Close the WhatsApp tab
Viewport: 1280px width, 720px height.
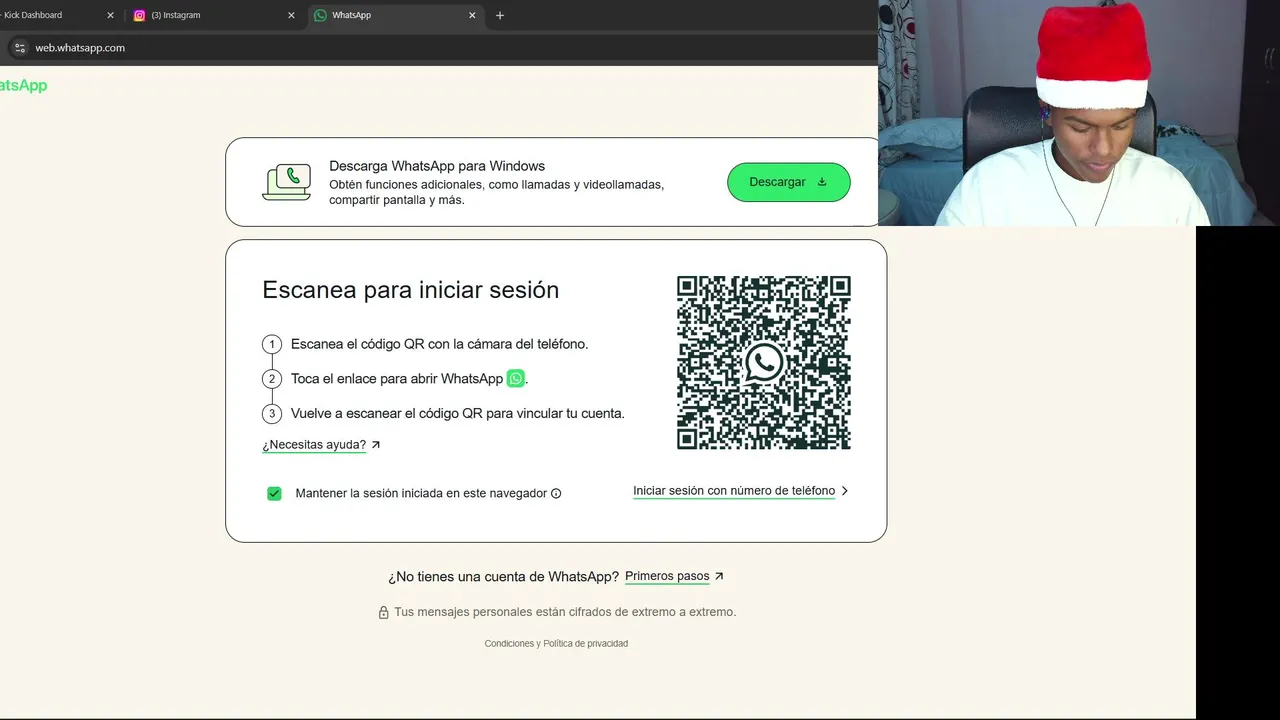click(x=472, y=16)
